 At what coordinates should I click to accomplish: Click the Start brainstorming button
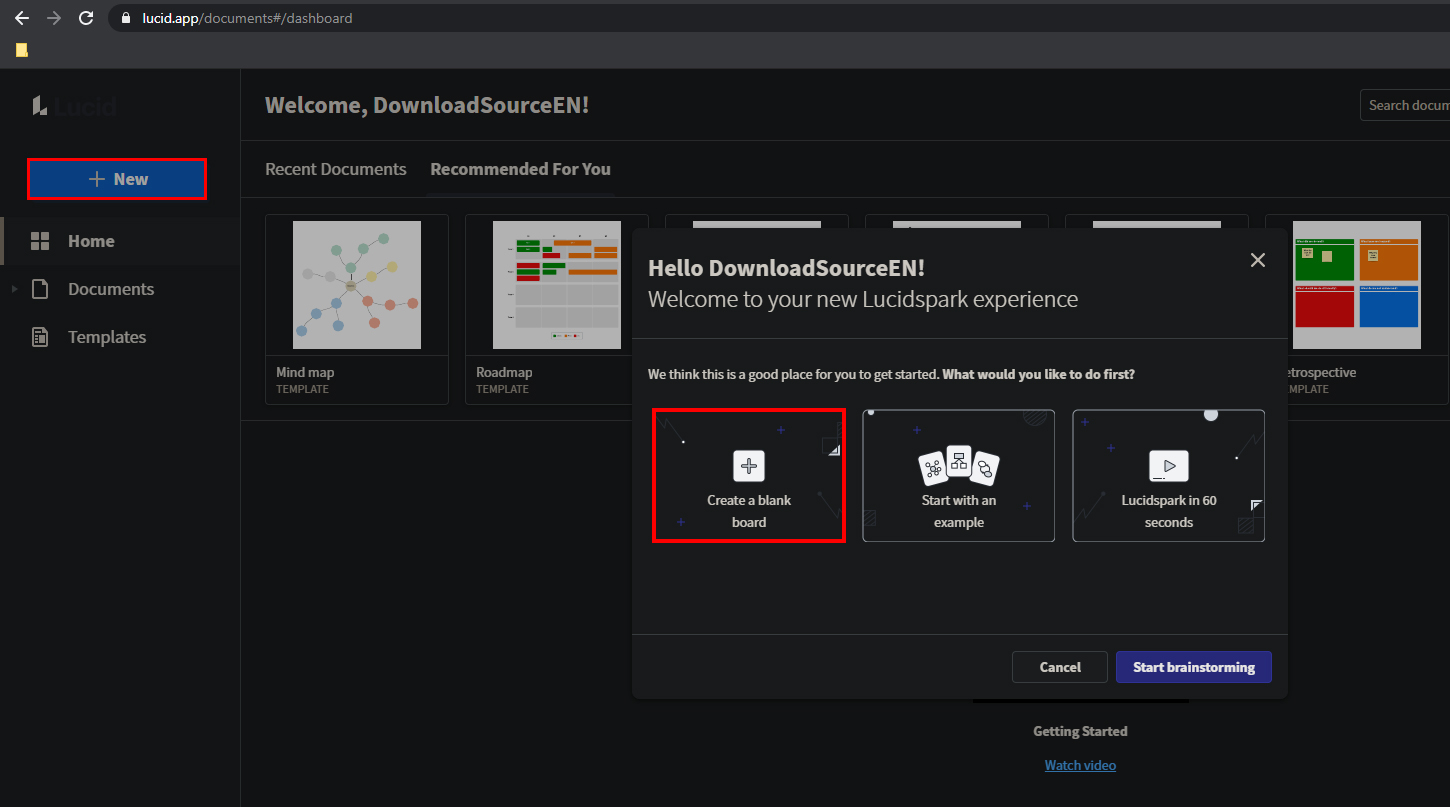1194,667
